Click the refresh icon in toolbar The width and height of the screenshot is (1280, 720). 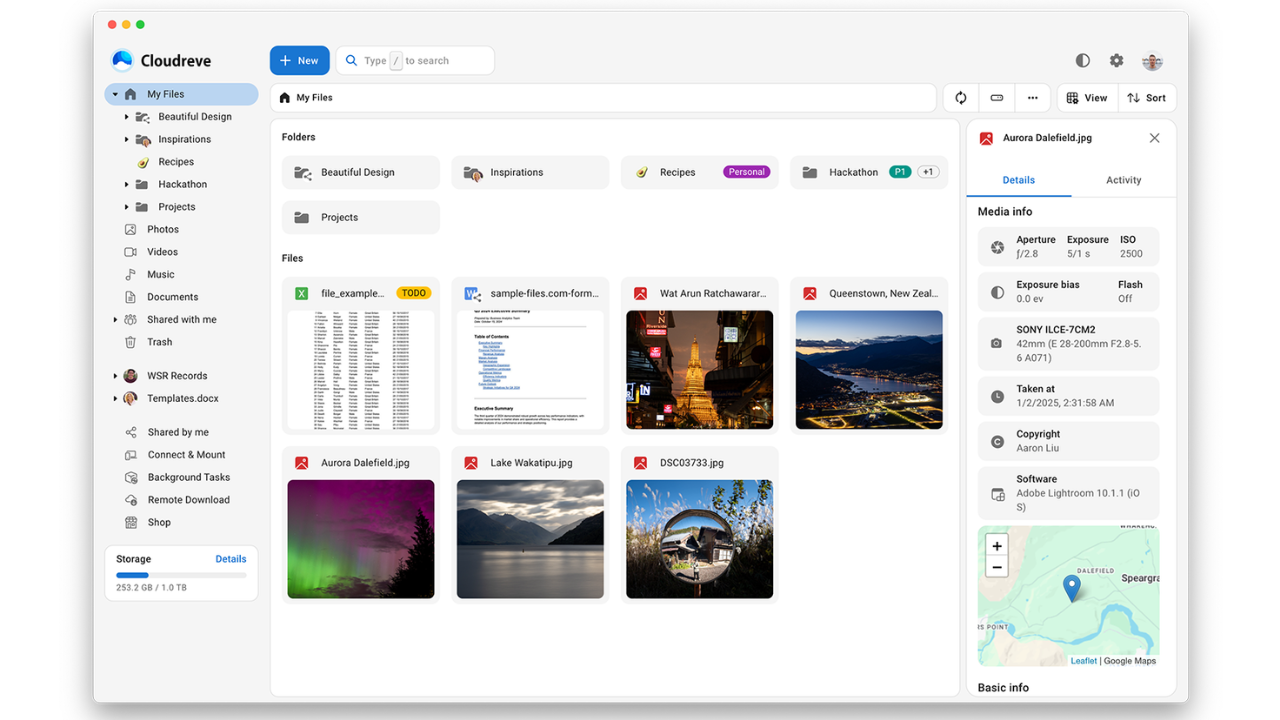(x=961, y=98)
